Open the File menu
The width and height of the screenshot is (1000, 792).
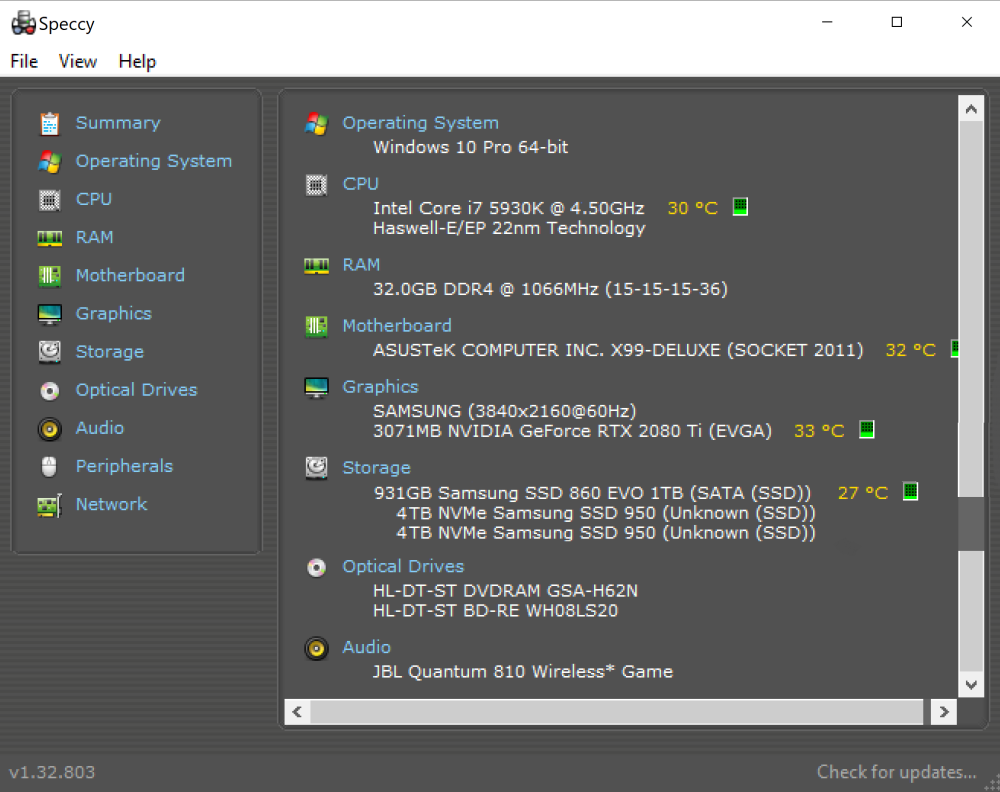click(24, 61)
